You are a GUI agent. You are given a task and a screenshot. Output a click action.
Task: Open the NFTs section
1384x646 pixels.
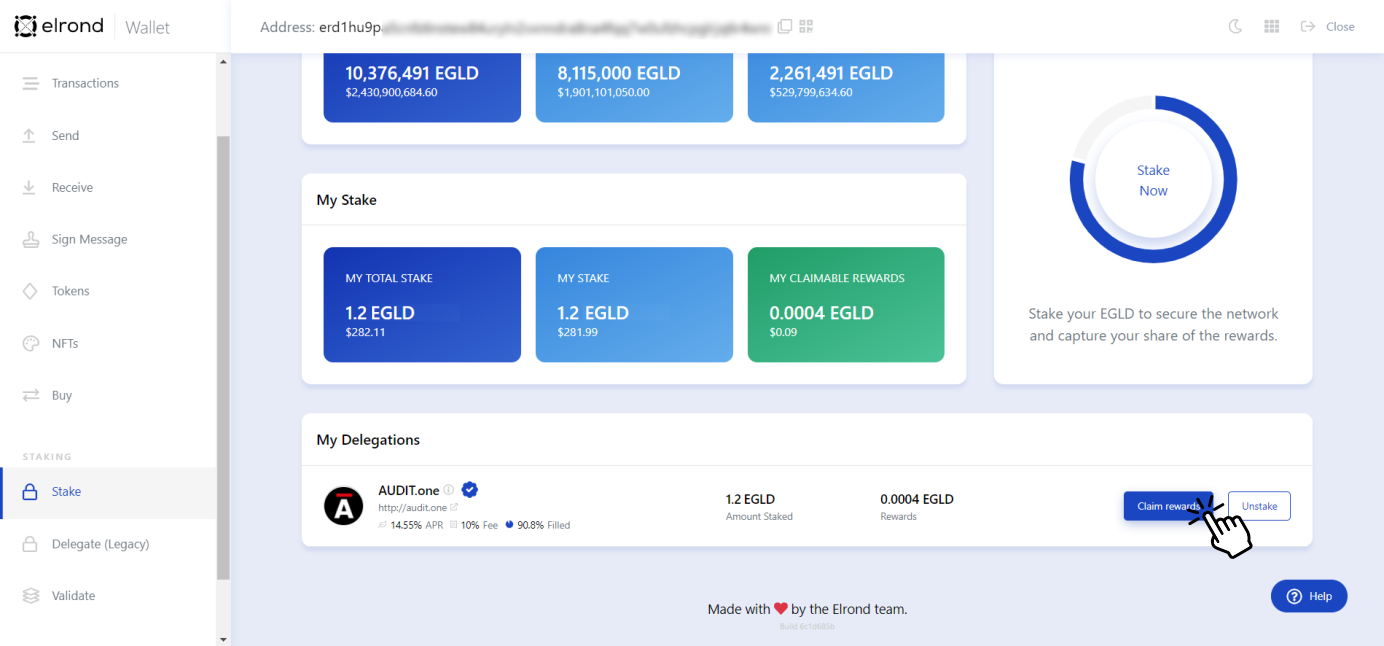click(x=108, y=343)
